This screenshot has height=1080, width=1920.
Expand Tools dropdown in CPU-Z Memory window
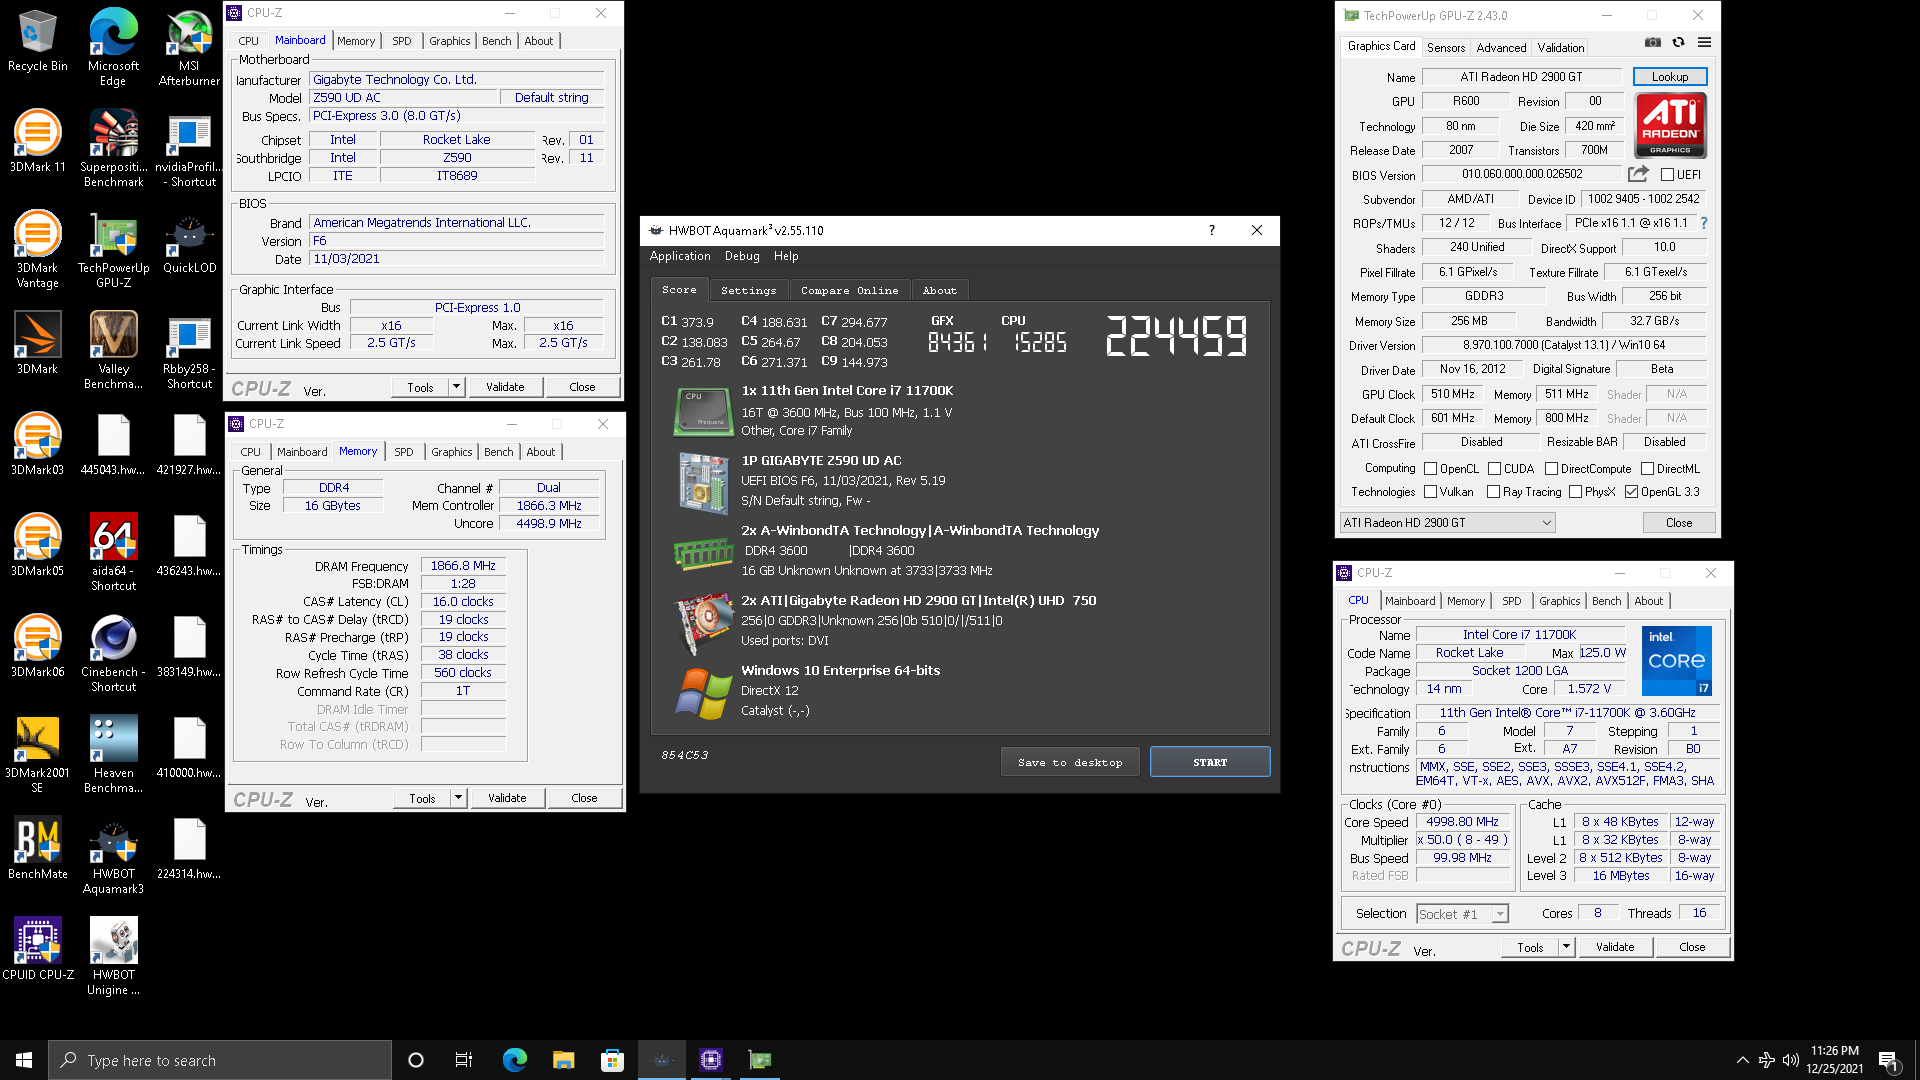(x=458, y=798)
